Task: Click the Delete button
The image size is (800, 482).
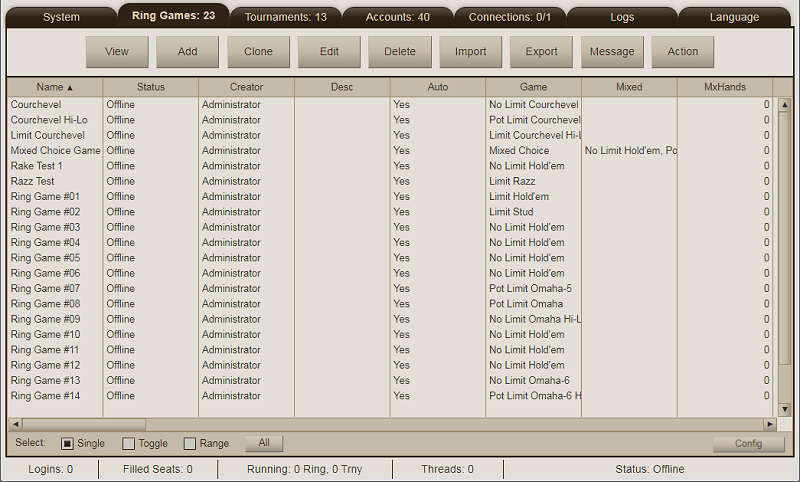Action: tap(400, 52)
